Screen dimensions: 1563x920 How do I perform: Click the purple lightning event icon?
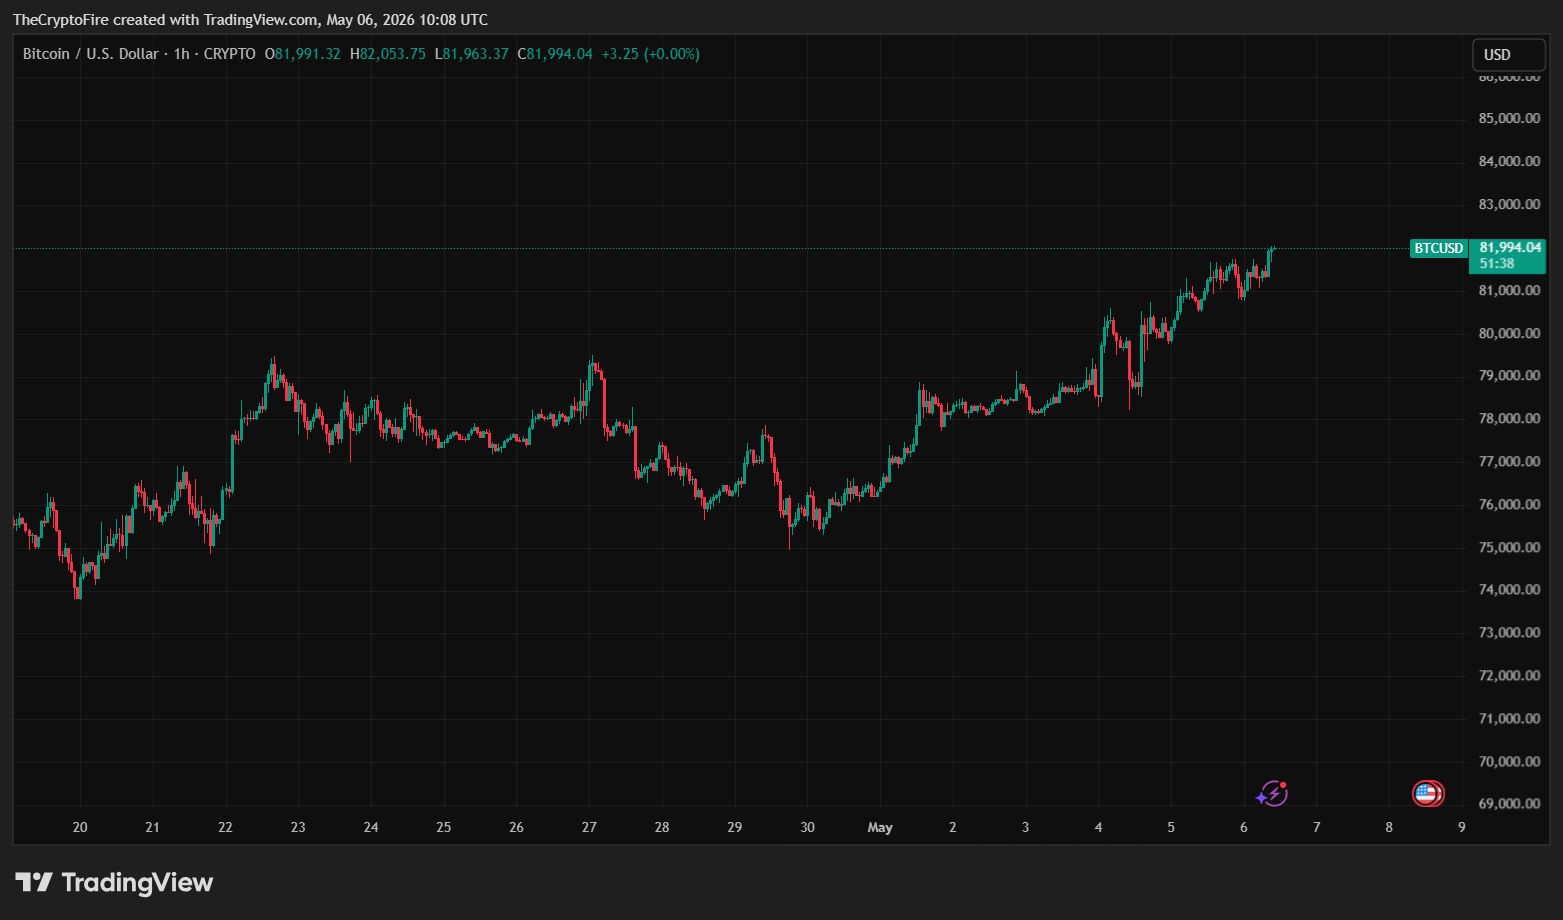tap(1272, 794)
